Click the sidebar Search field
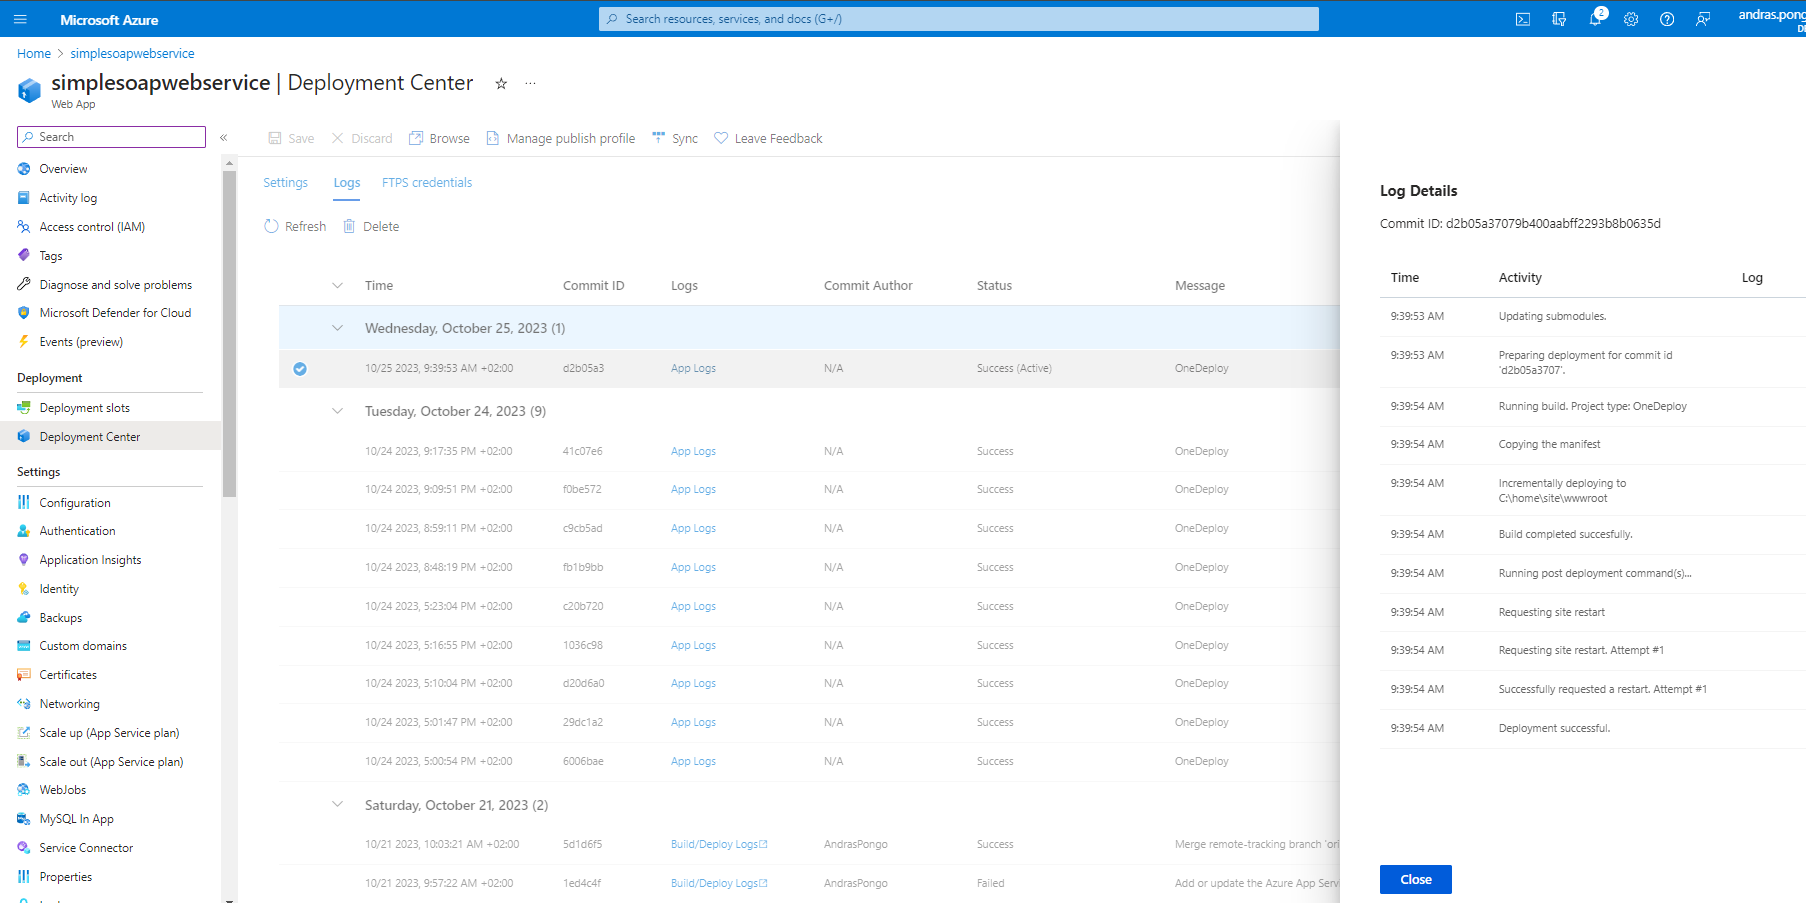Screen dimensions: 1806x903 point(111,137)
